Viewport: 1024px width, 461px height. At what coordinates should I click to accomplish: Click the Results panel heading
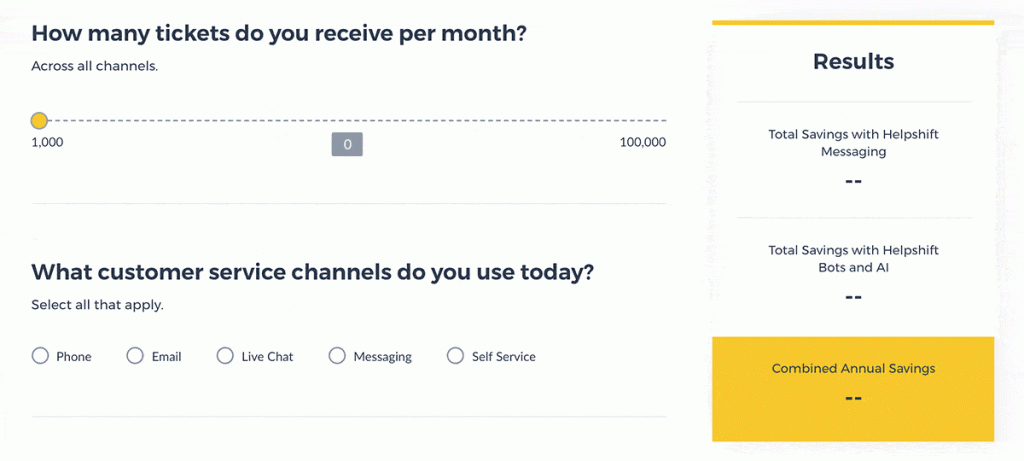(853, 61)
